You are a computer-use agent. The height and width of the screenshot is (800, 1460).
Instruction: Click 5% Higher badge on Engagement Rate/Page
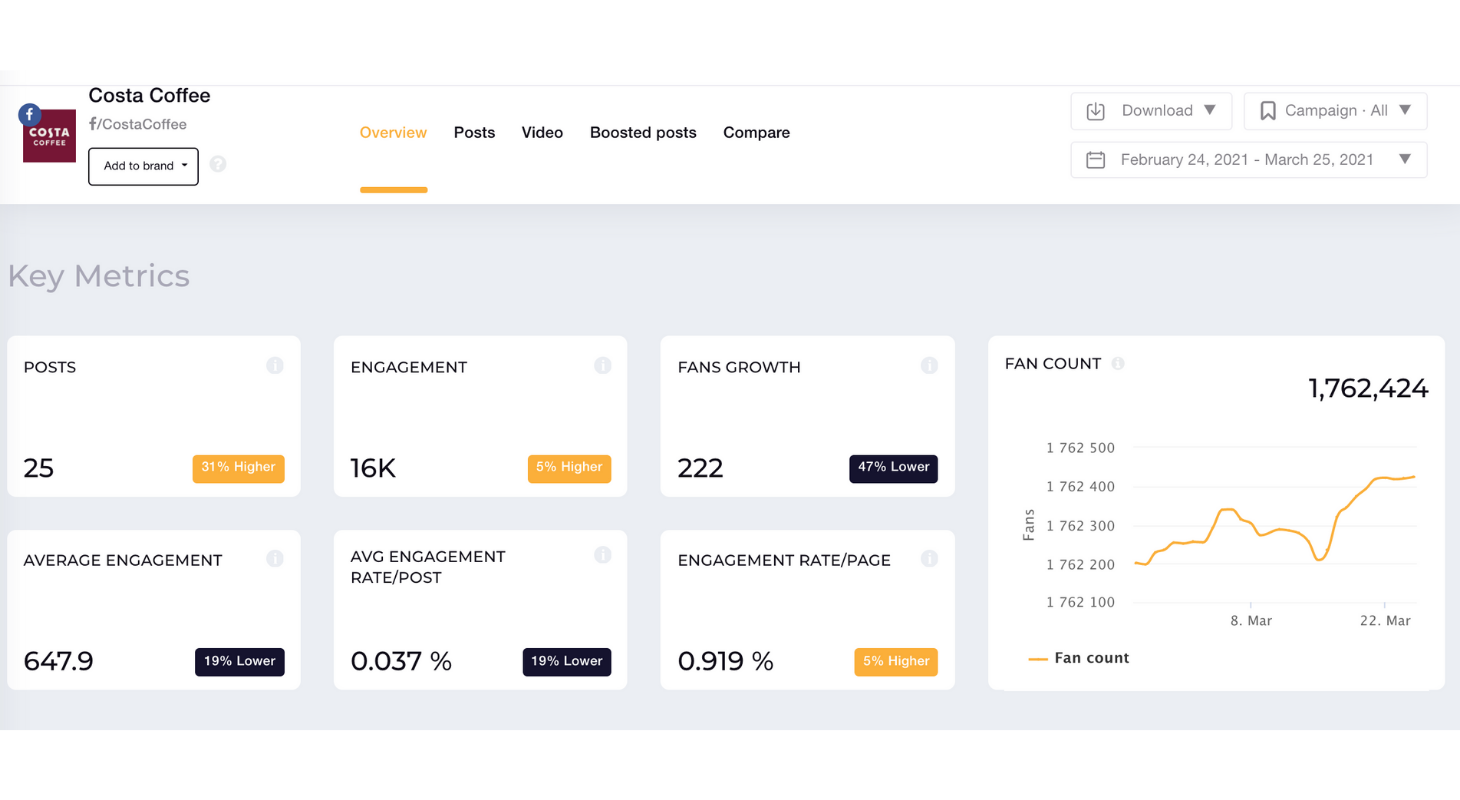[x=896, y=662]
